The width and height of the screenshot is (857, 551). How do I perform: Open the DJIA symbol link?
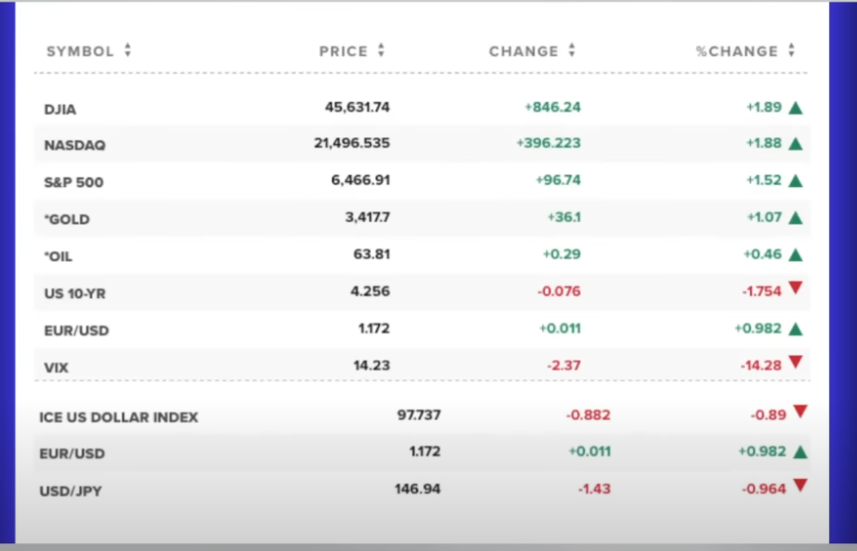(x=60, y=110)
